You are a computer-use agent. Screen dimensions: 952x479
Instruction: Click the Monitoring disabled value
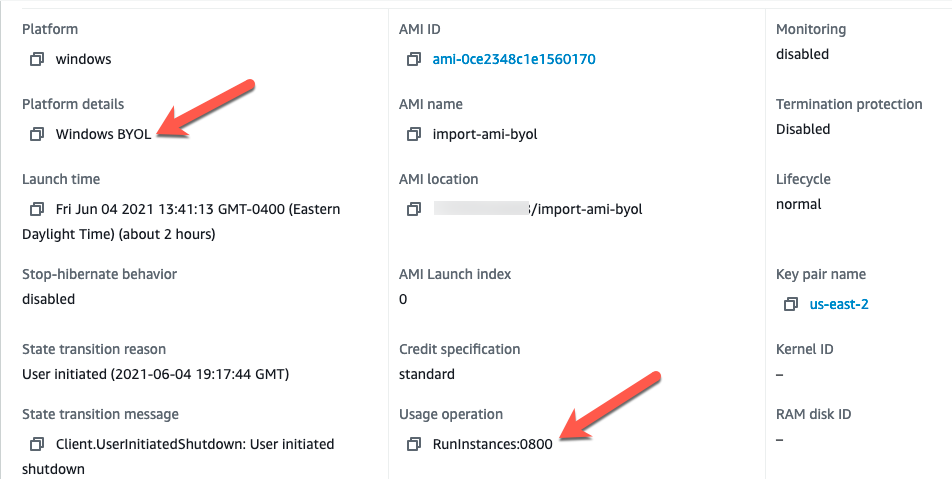(802, 54)
